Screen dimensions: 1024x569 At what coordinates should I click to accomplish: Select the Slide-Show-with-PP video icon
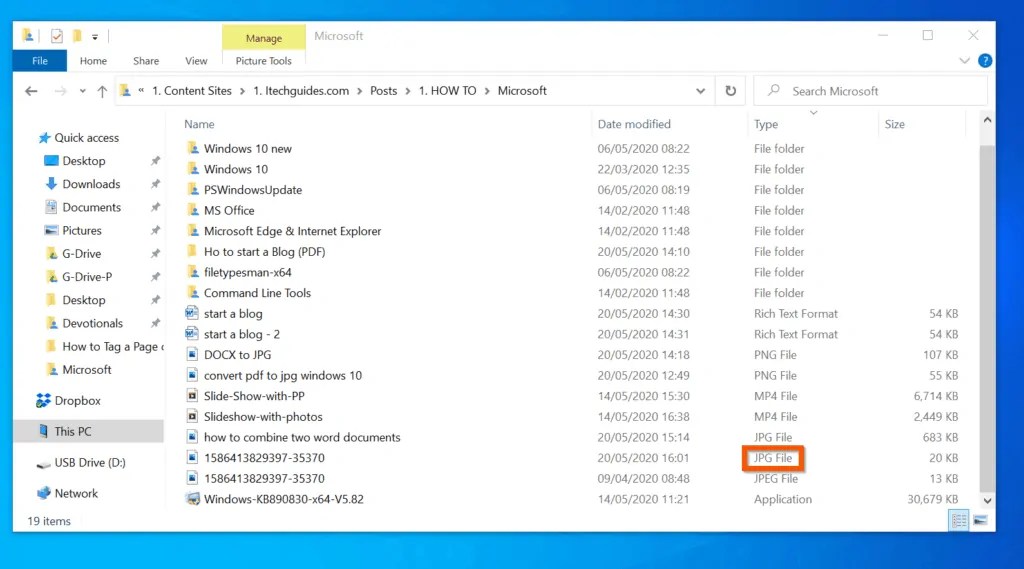pos(192,396)
